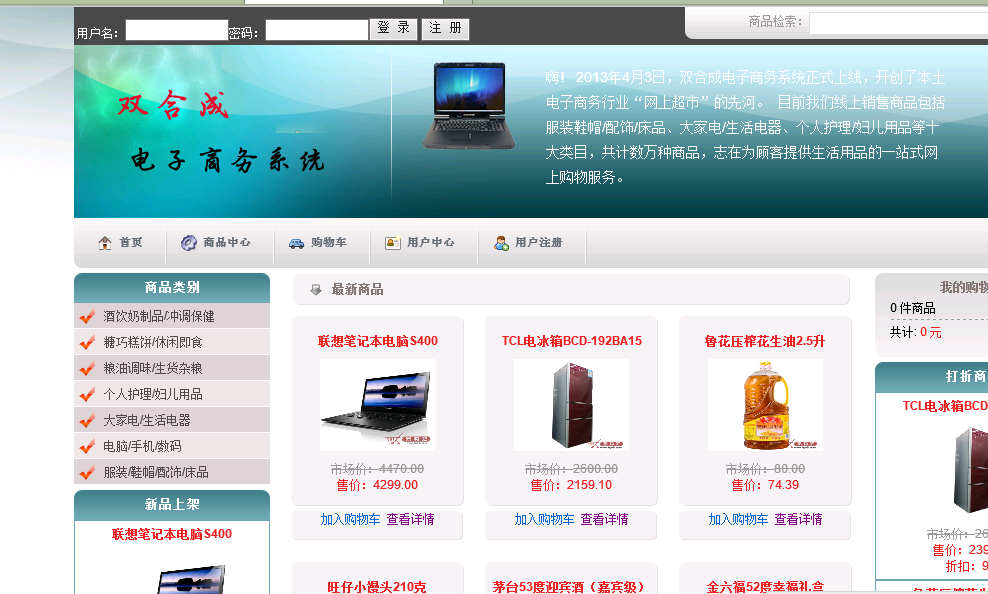Click checkmark icon beside 电脑/手机/数码

click(88, 446)
